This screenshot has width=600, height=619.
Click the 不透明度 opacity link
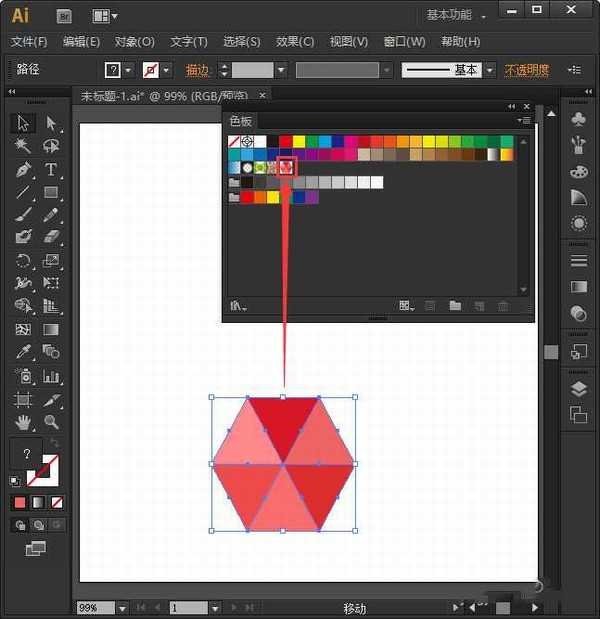click(x=526, y=70)
